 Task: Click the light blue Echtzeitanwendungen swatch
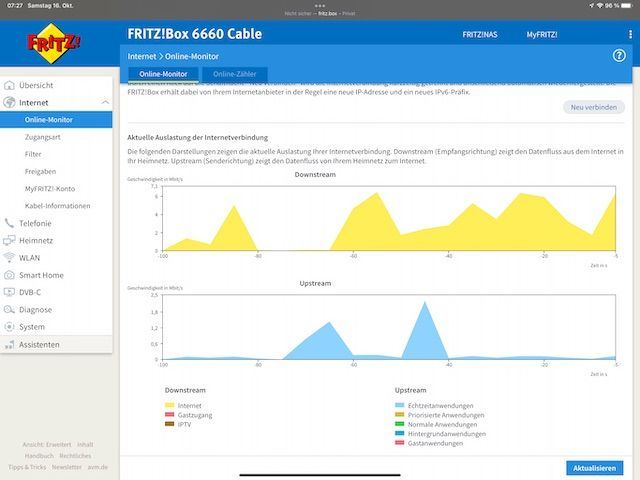[400, 405]
